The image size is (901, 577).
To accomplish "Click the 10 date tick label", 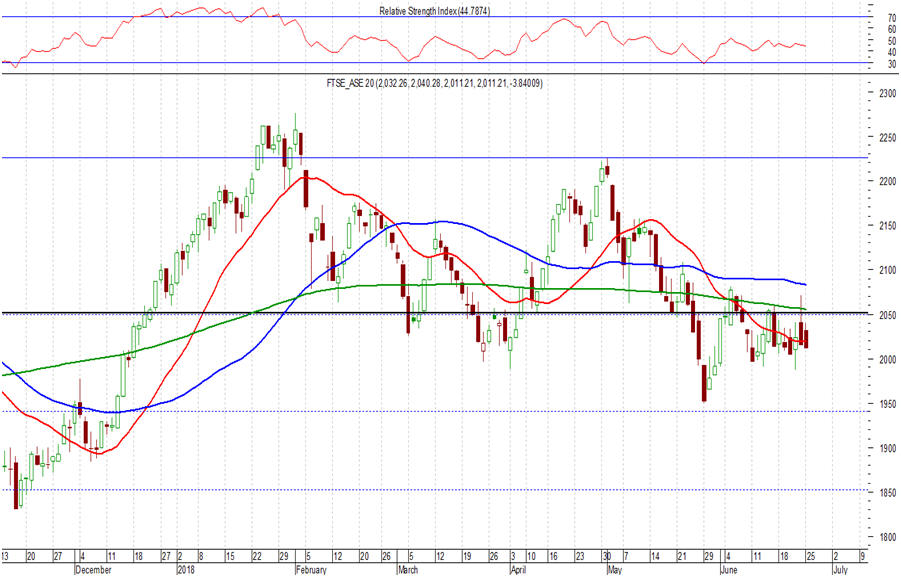I will click(531, 557).
